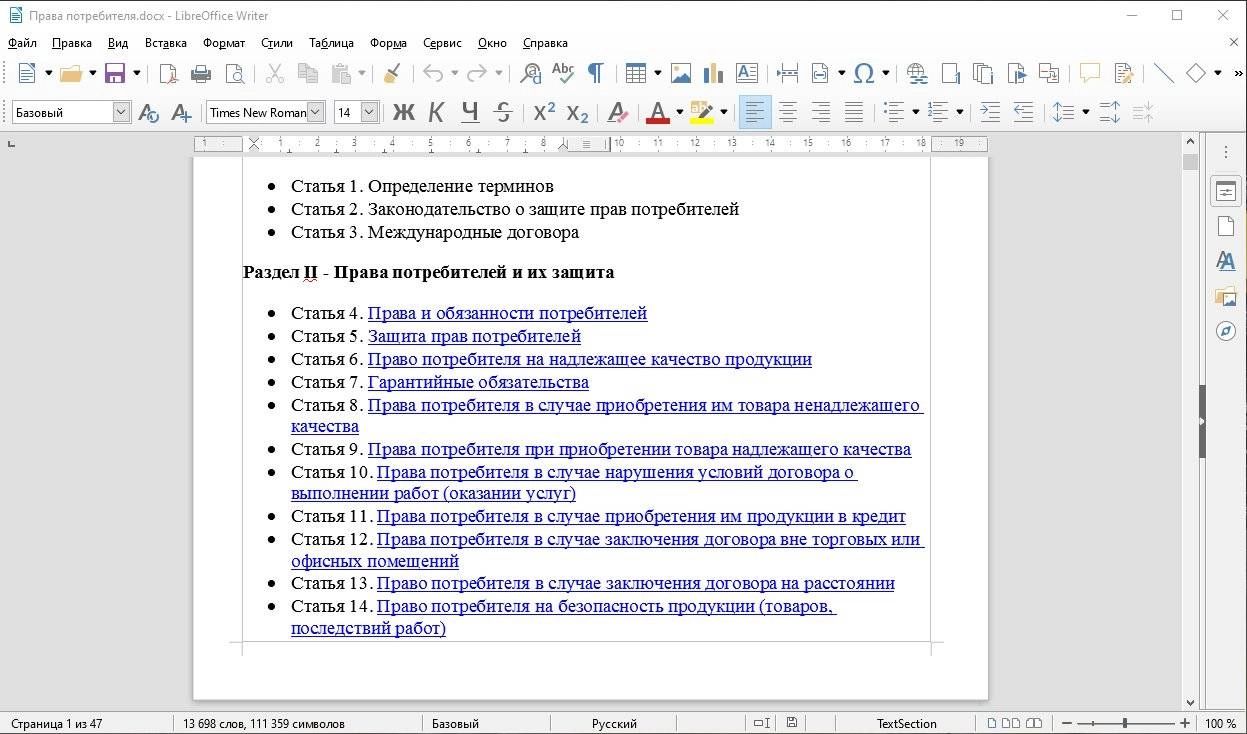
Task: Insert a comment using the speech bubble icon
Action: (x=1089, y=73)
